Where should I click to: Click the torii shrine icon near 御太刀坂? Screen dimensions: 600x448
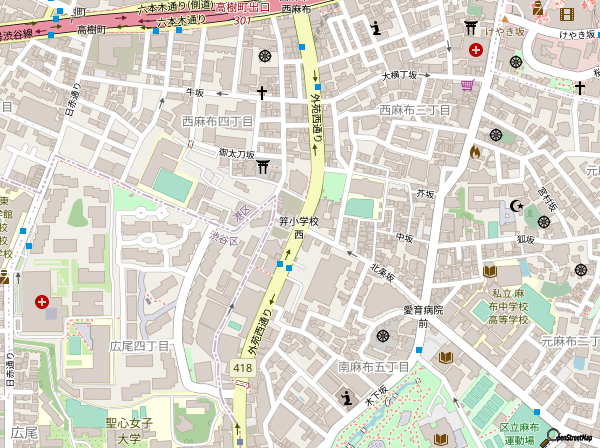pyautogui.click(x=263, y=166)
